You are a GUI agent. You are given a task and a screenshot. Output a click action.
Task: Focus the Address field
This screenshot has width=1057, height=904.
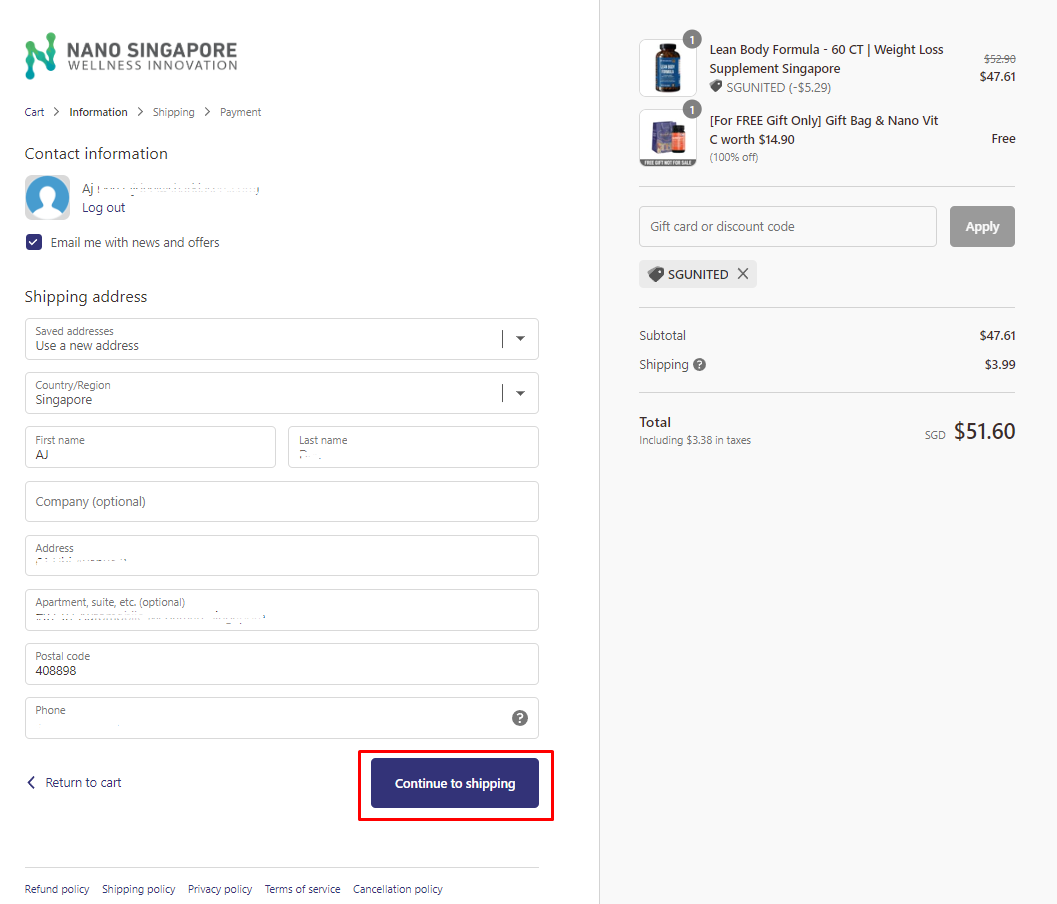click(x=282, y=555)
